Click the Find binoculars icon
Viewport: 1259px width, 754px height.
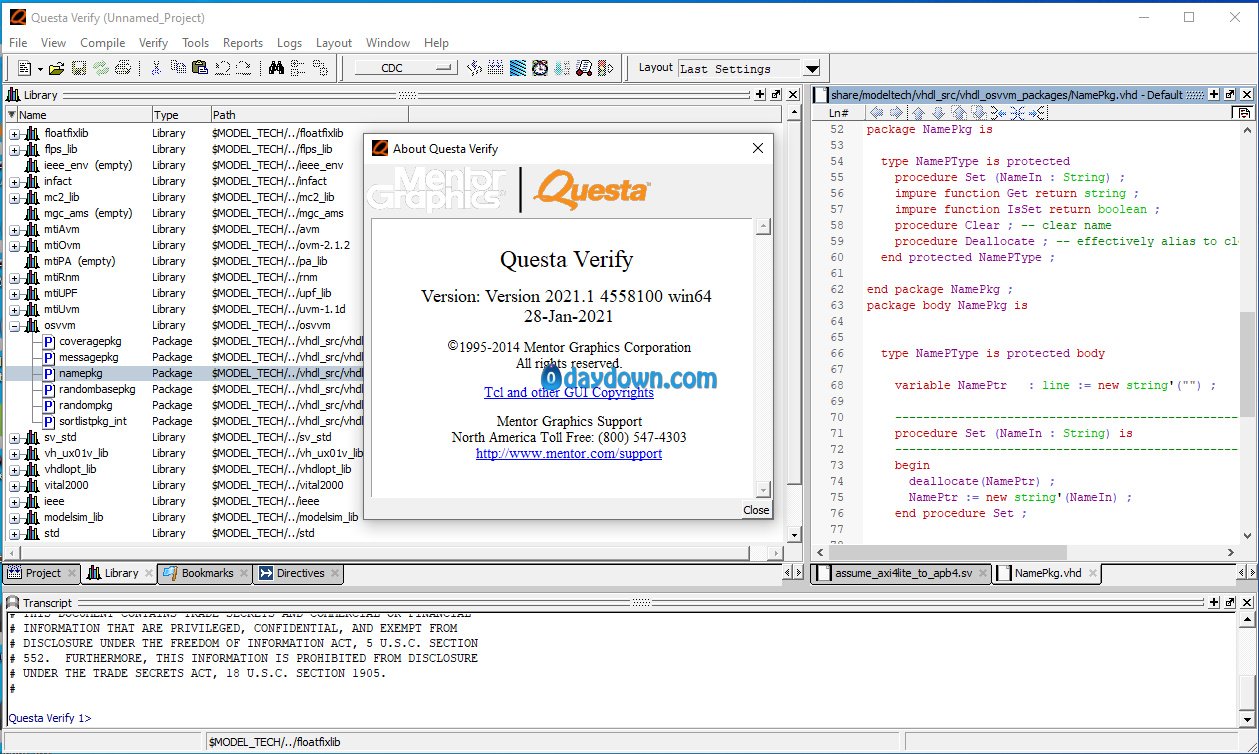point(277,69)
